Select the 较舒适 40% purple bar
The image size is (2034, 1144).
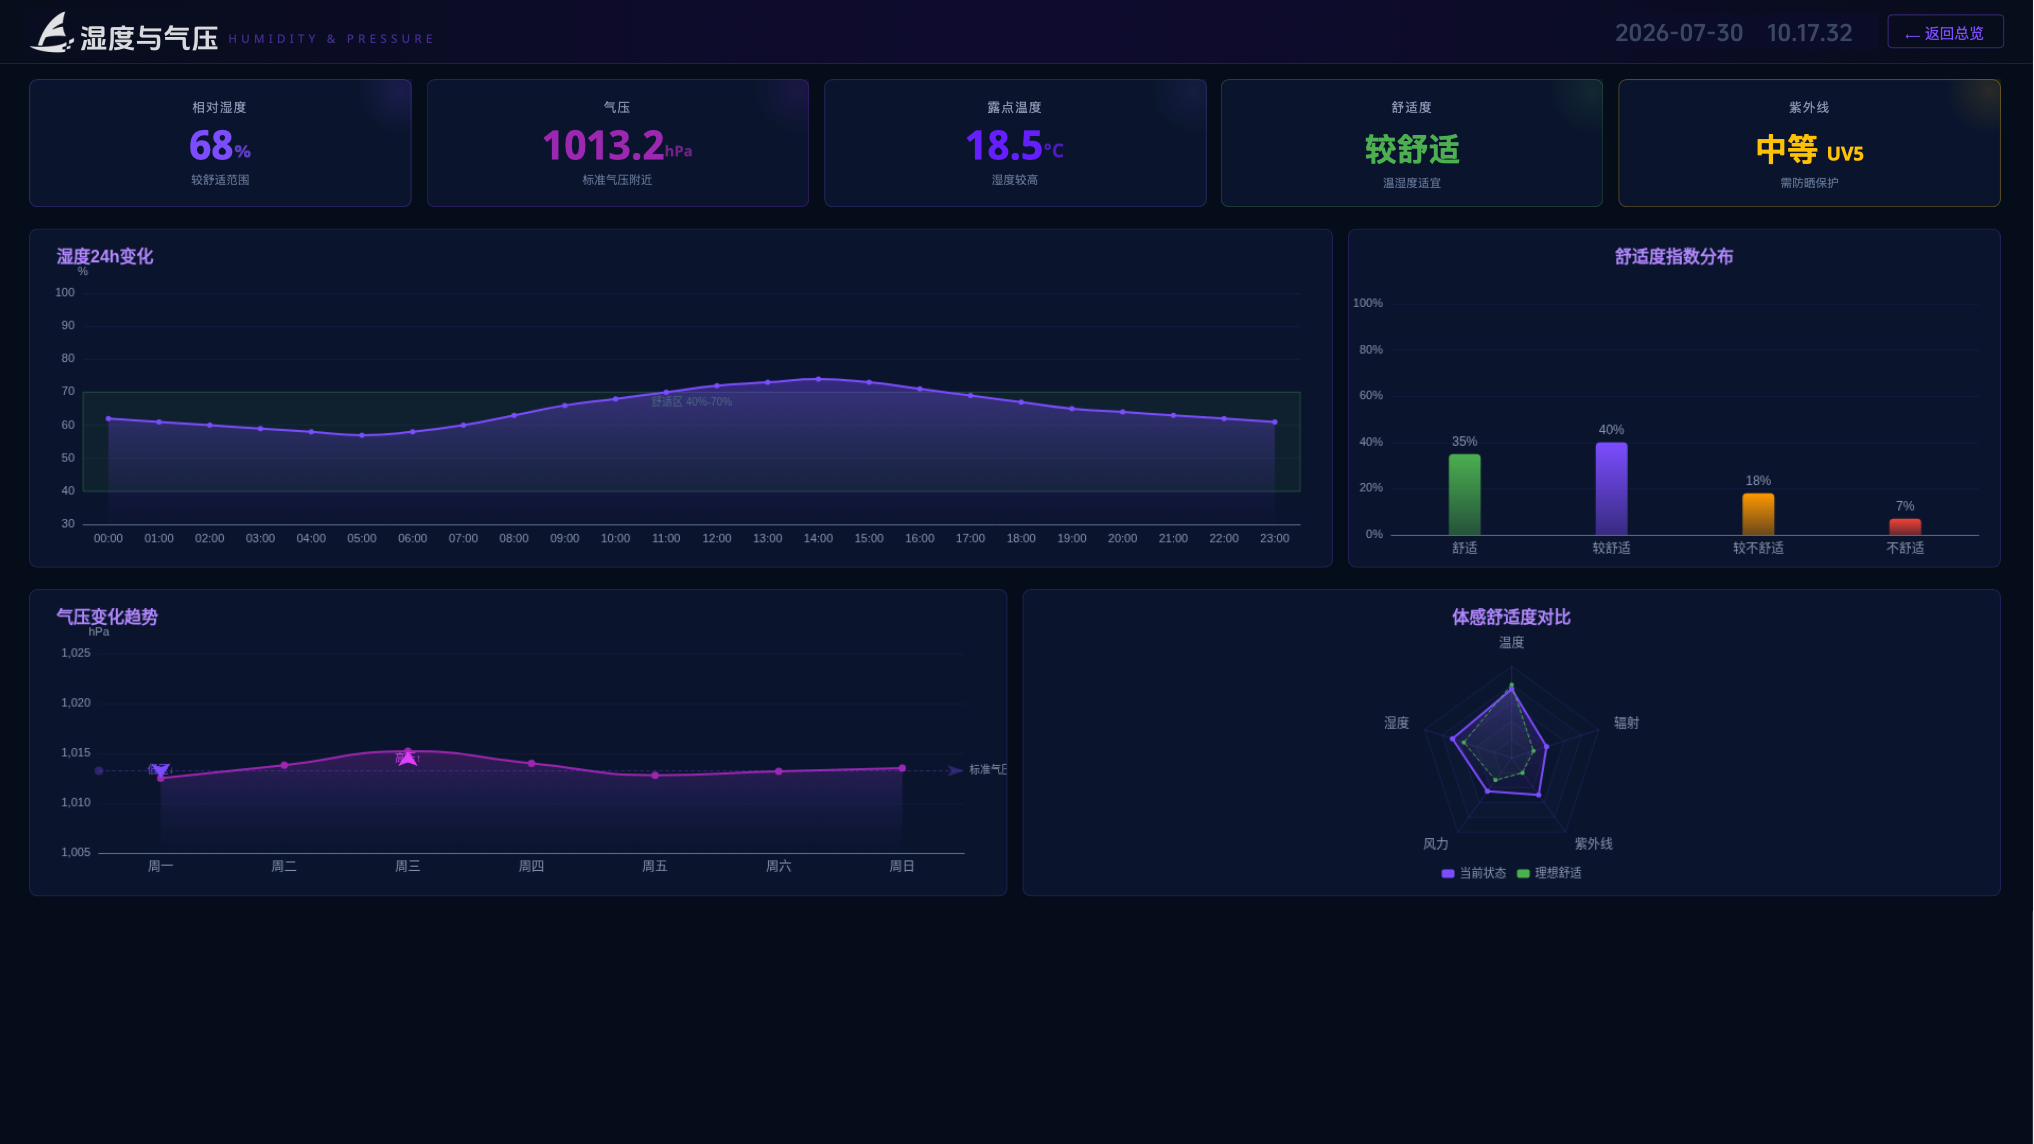tap(1611, 489)
